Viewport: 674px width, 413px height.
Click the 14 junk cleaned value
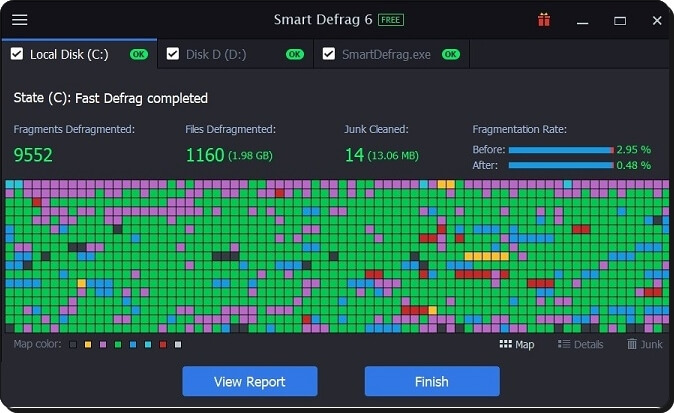(355, 155)
